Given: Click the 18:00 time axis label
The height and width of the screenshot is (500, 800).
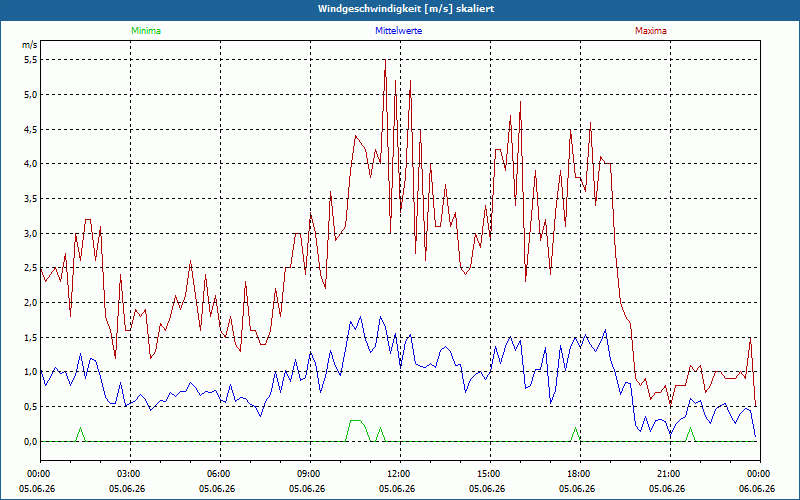Looking at the screenshot, I should pyautogui.click(x=580, y=474).
